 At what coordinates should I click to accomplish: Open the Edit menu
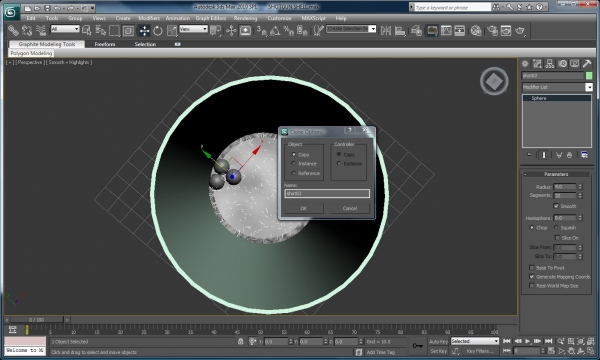point(31,18)
